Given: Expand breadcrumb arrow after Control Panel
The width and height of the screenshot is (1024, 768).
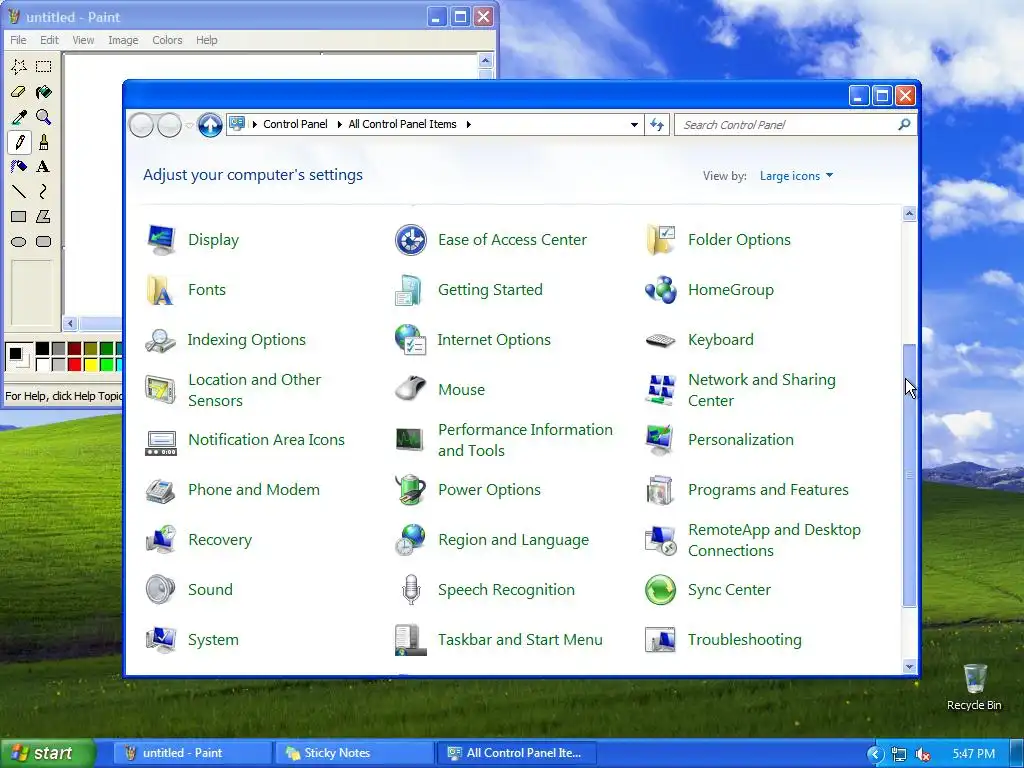Looking at the screenshot, I should click(x=339, y=124).
